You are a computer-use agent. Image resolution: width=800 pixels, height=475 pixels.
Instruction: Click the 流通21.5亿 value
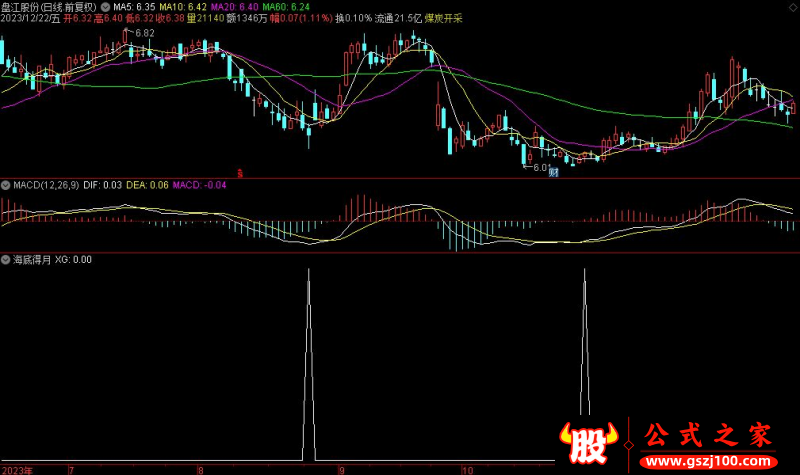[398, 18]
